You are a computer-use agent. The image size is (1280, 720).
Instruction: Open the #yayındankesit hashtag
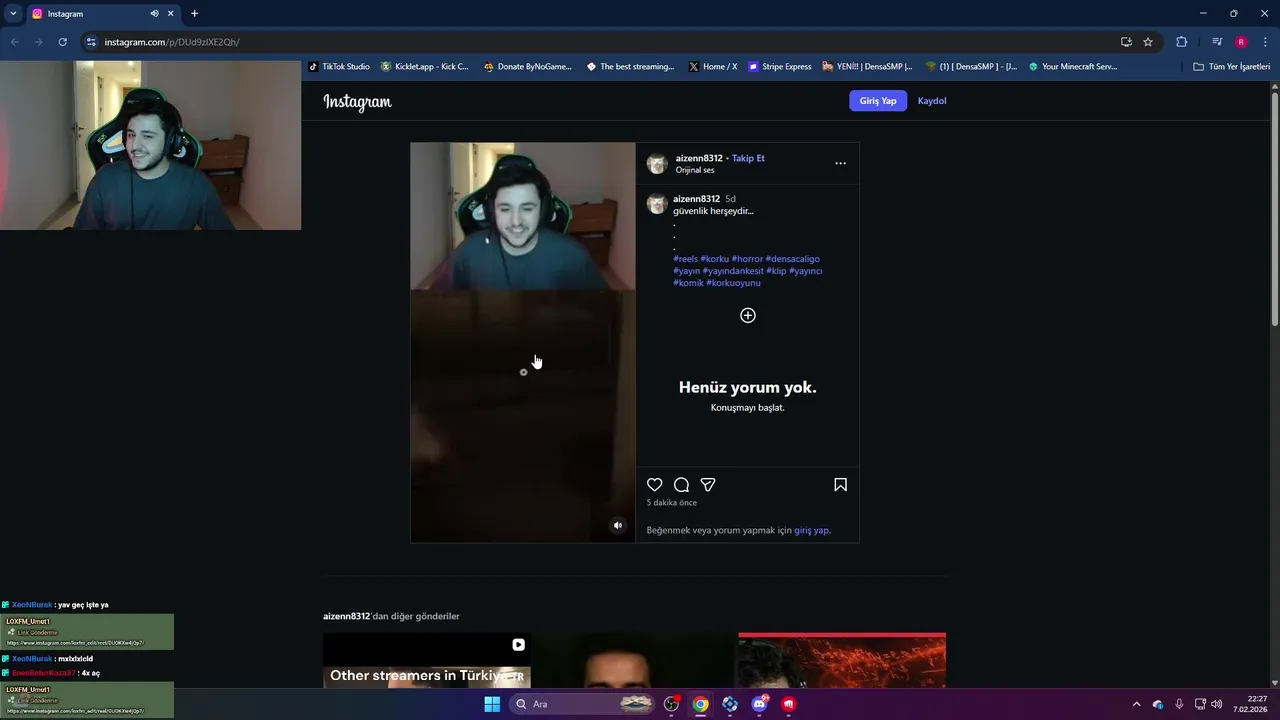(x=733, y=271)
